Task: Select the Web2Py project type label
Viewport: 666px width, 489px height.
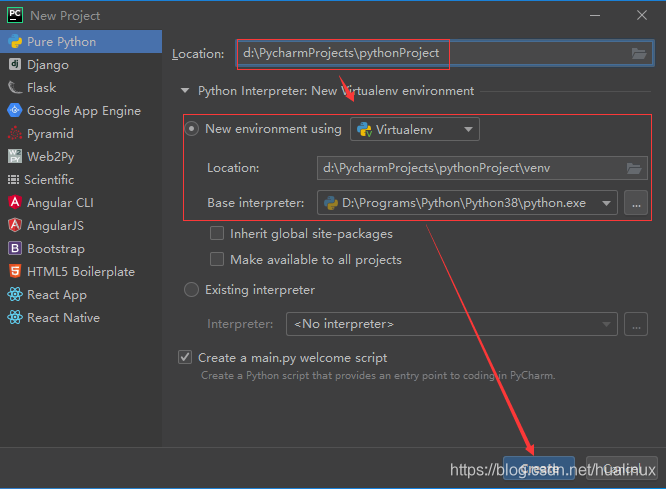Action: (x=51, y=157)
